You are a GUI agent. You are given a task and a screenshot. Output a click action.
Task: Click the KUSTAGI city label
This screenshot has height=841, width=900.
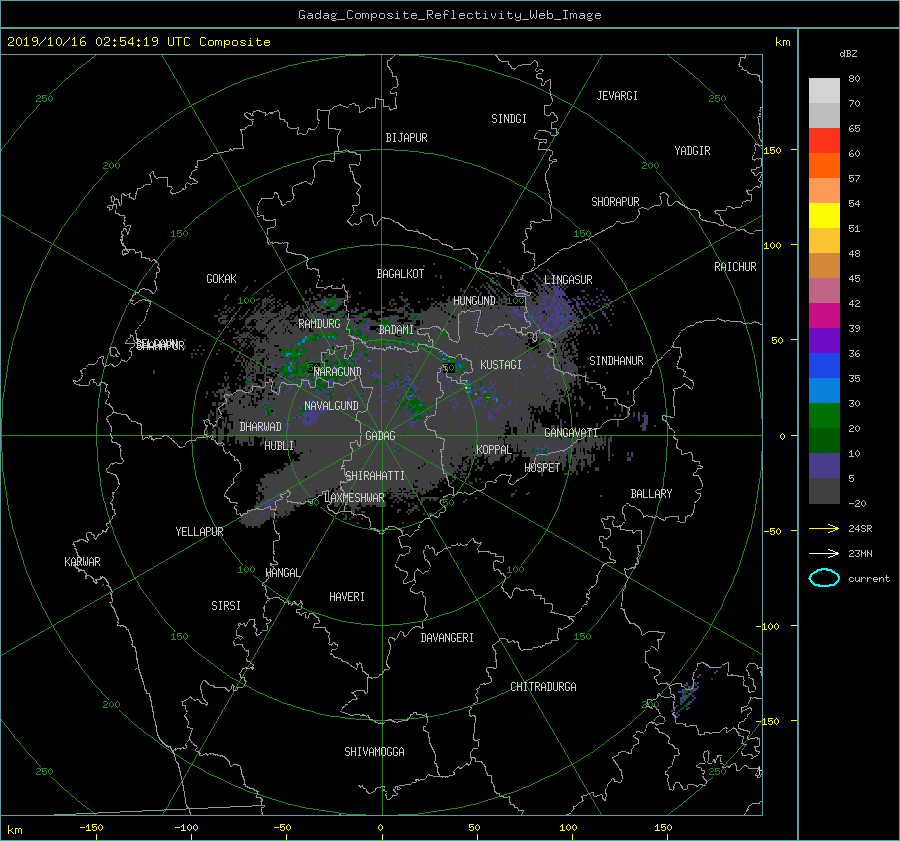[501, 365]
